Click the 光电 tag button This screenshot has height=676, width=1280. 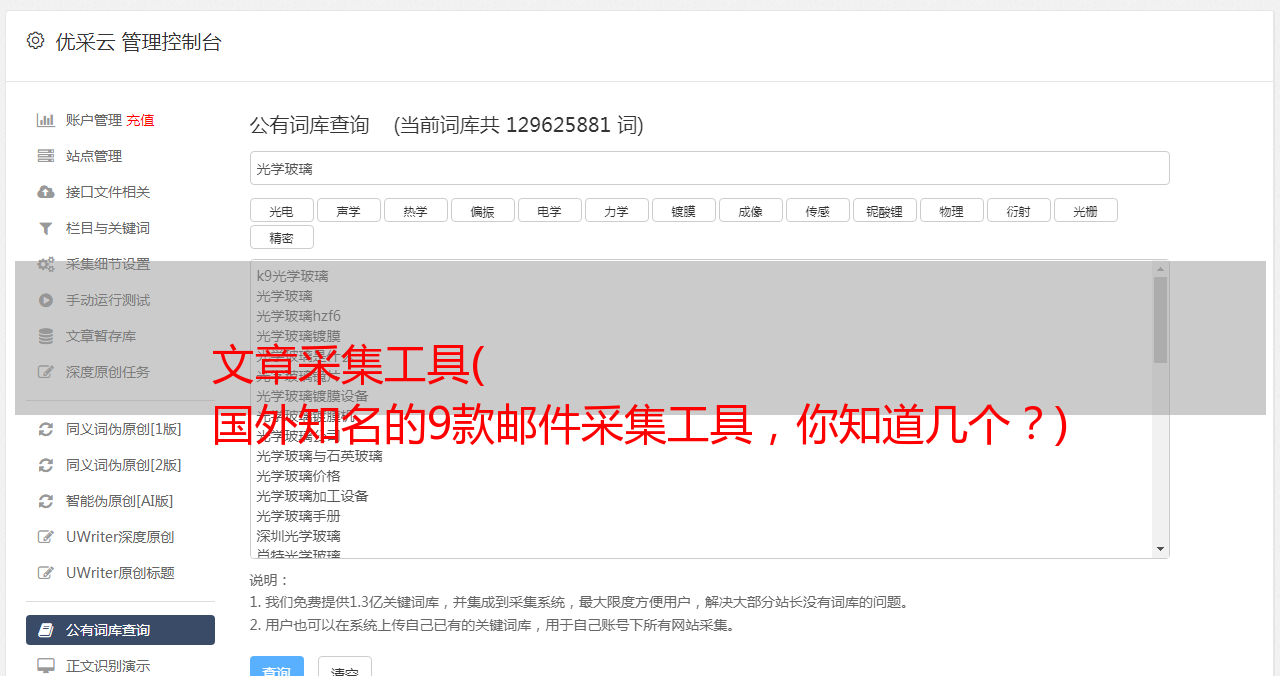pos(282,210)
